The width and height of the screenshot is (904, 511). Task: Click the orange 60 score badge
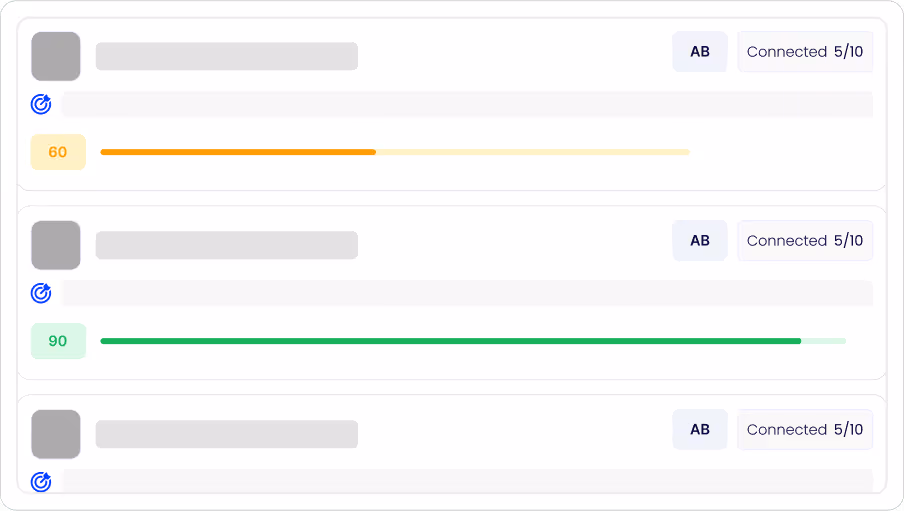pyautogui.click(x=58, y=152)
